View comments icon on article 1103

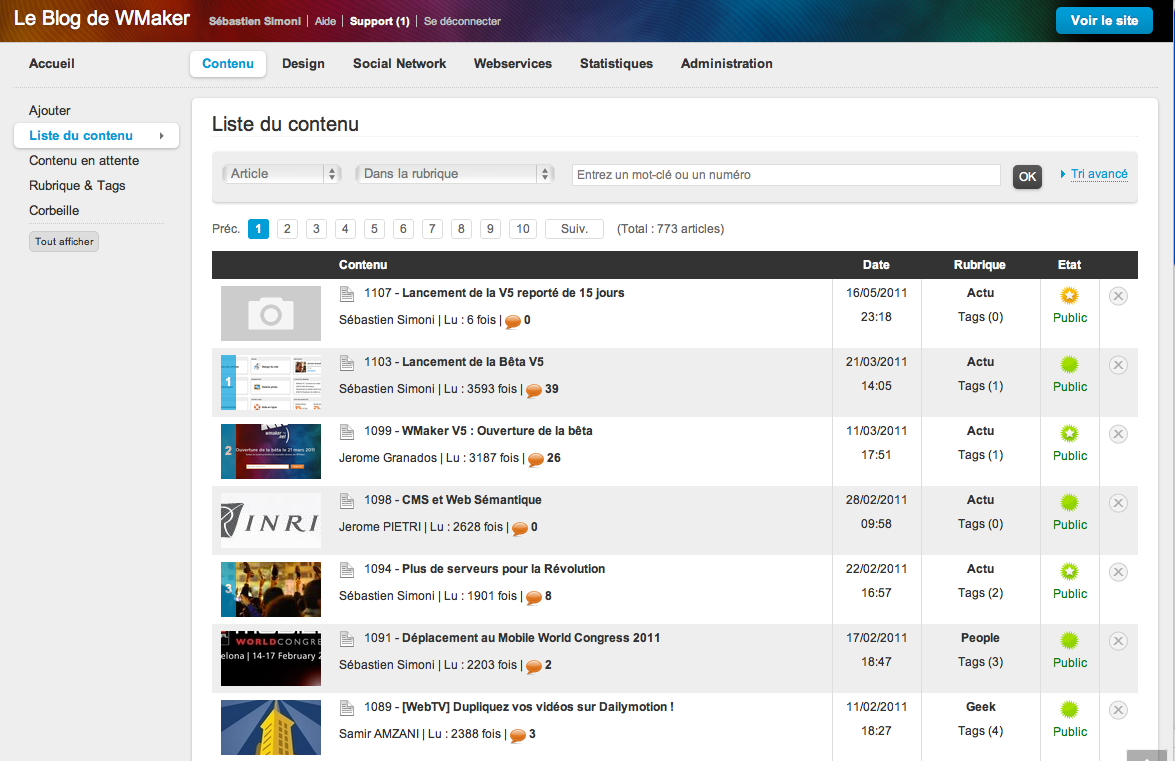pos(534,390)
